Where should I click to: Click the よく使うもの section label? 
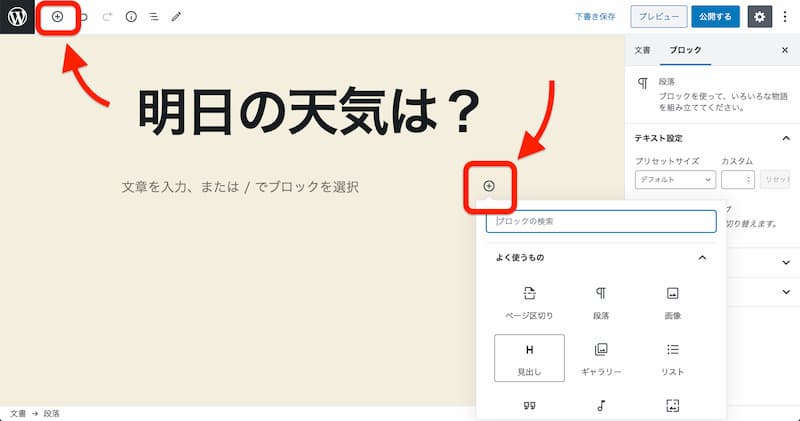point(520,258)
